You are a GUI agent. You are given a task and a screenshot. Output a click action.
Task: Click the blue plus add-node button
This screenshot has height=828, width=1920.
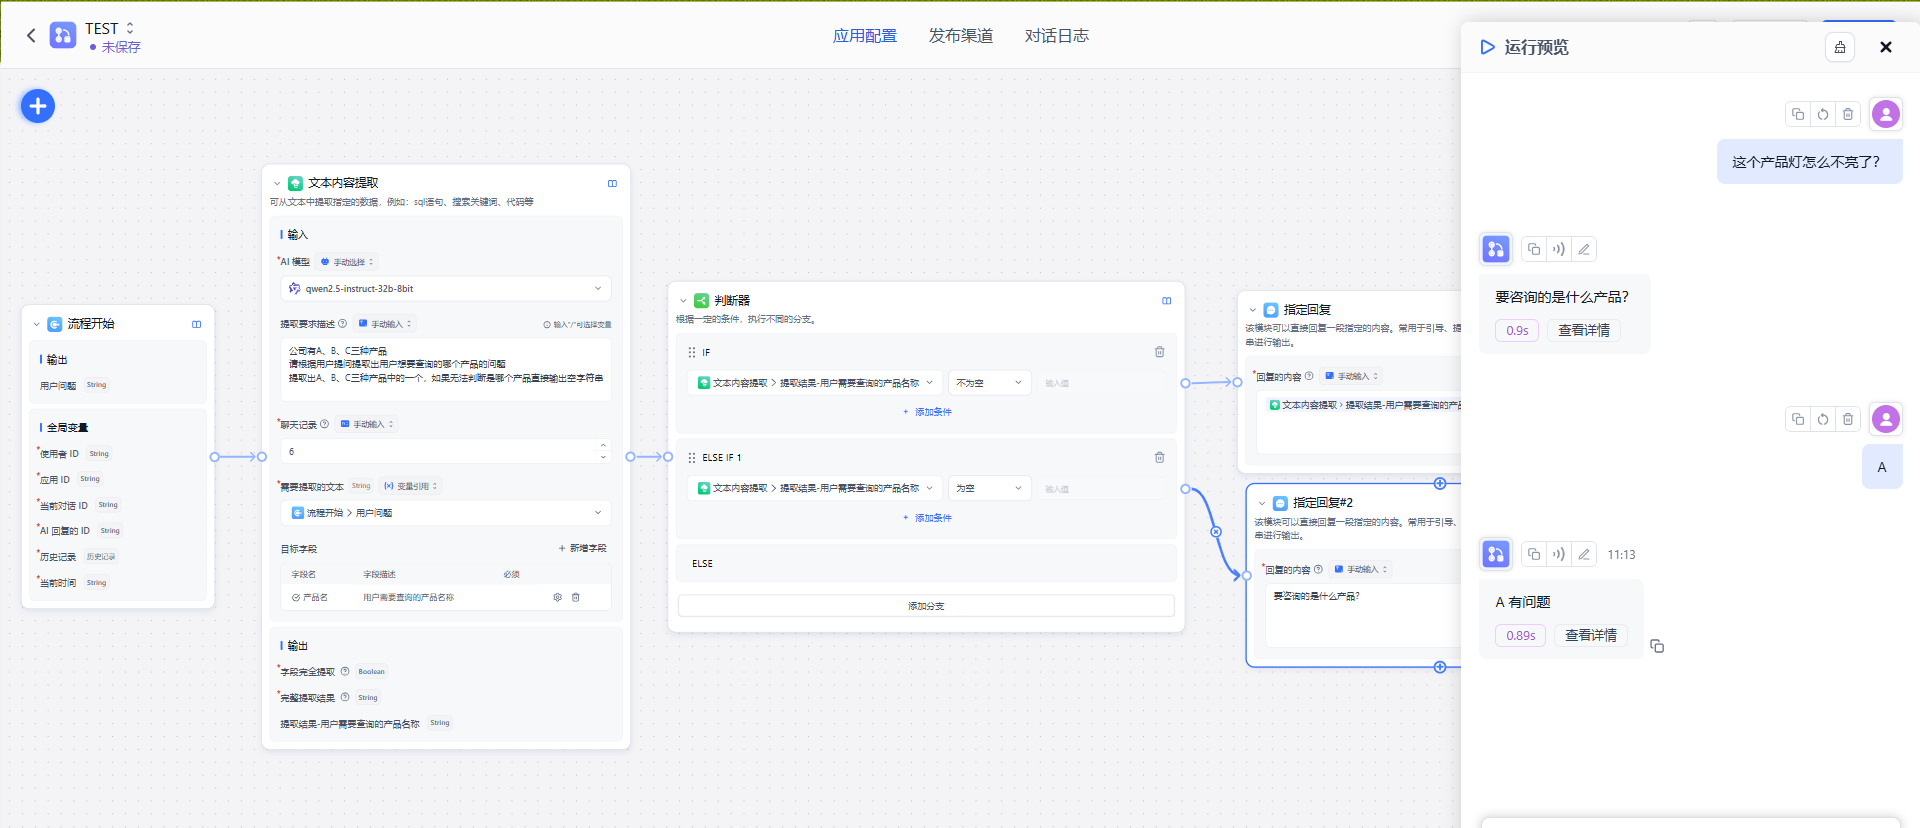coord(38,106)
